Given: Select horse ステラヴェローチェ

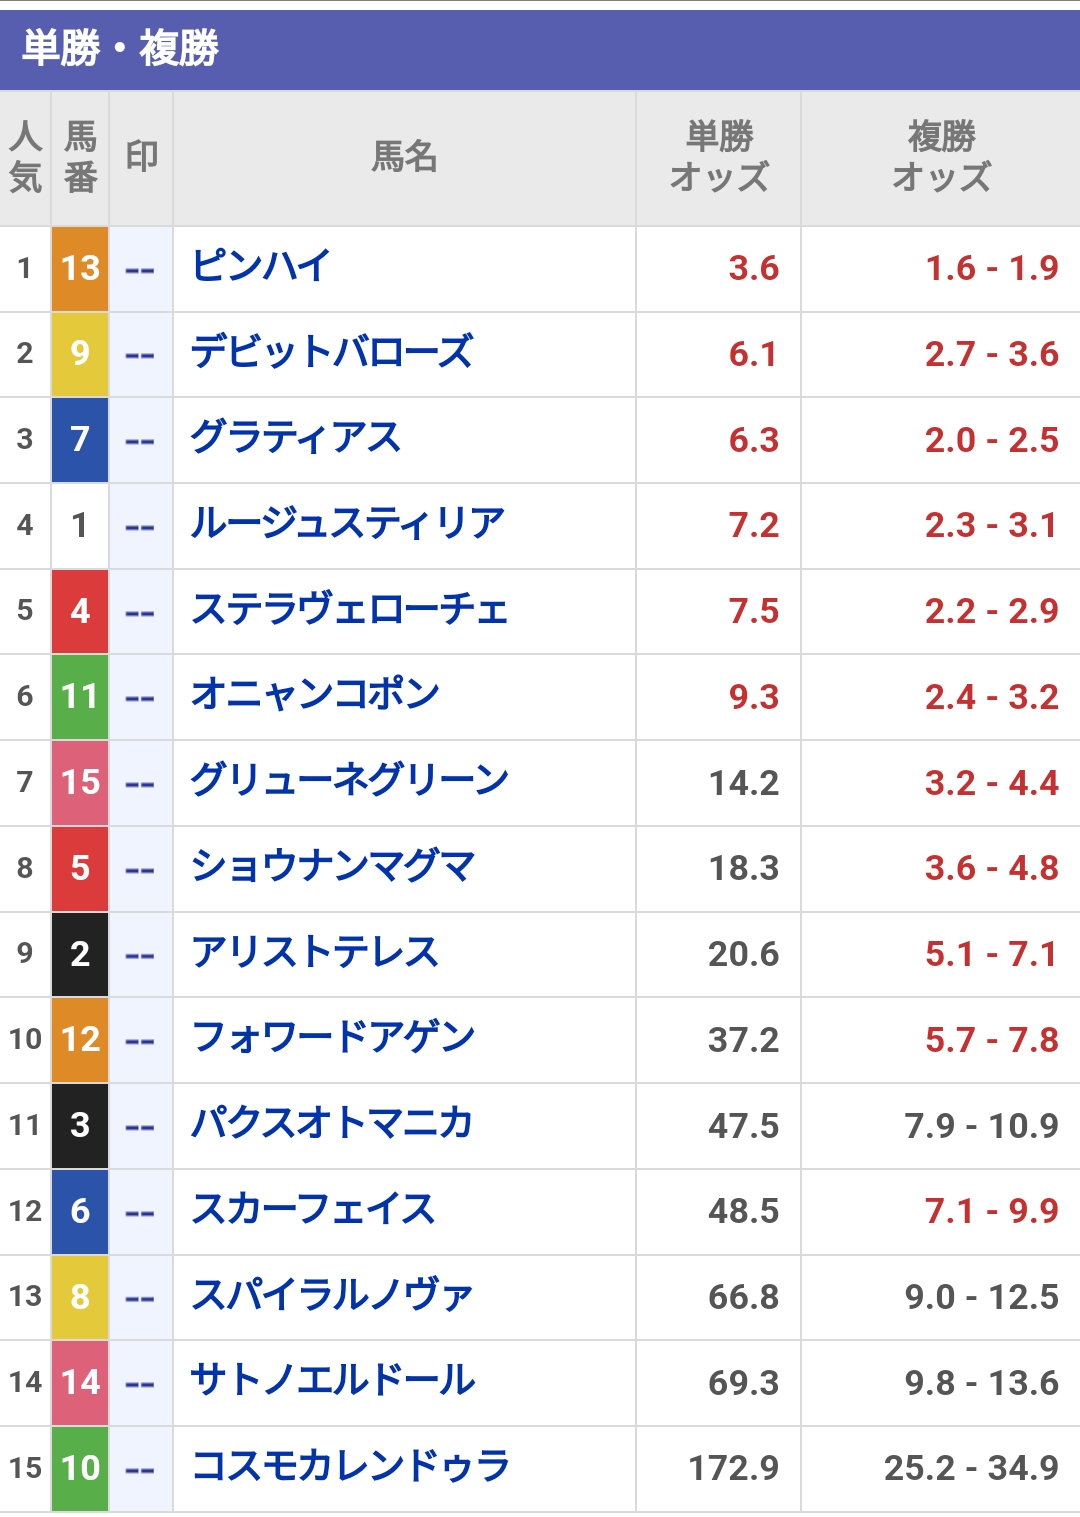Looking at the screenshot, I should click(x=350, y=611).
